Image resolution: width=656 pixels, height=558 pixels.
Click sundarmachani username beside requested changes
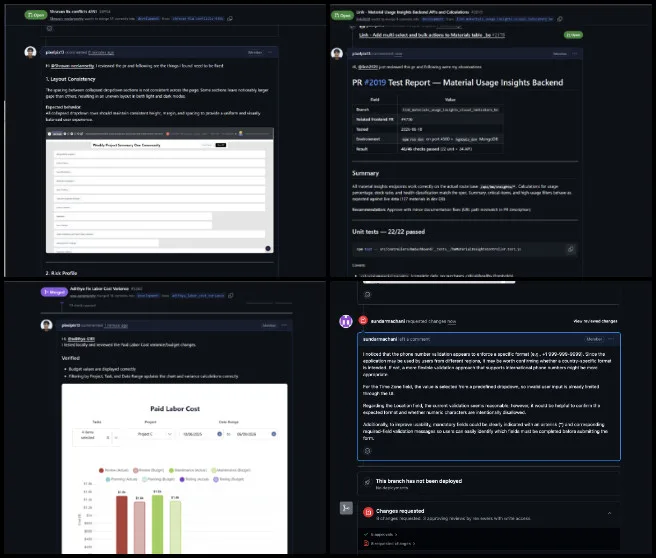tap(388, 321)
